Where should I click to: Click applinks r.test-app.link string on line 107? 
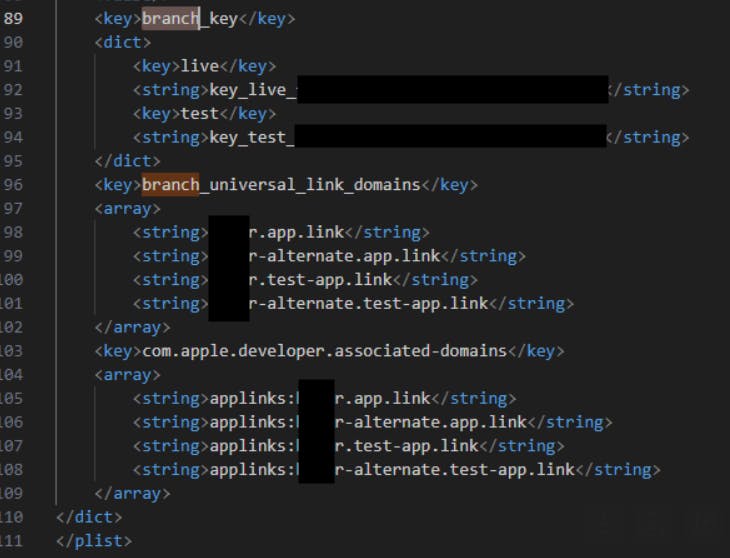[x=345, y=446]
